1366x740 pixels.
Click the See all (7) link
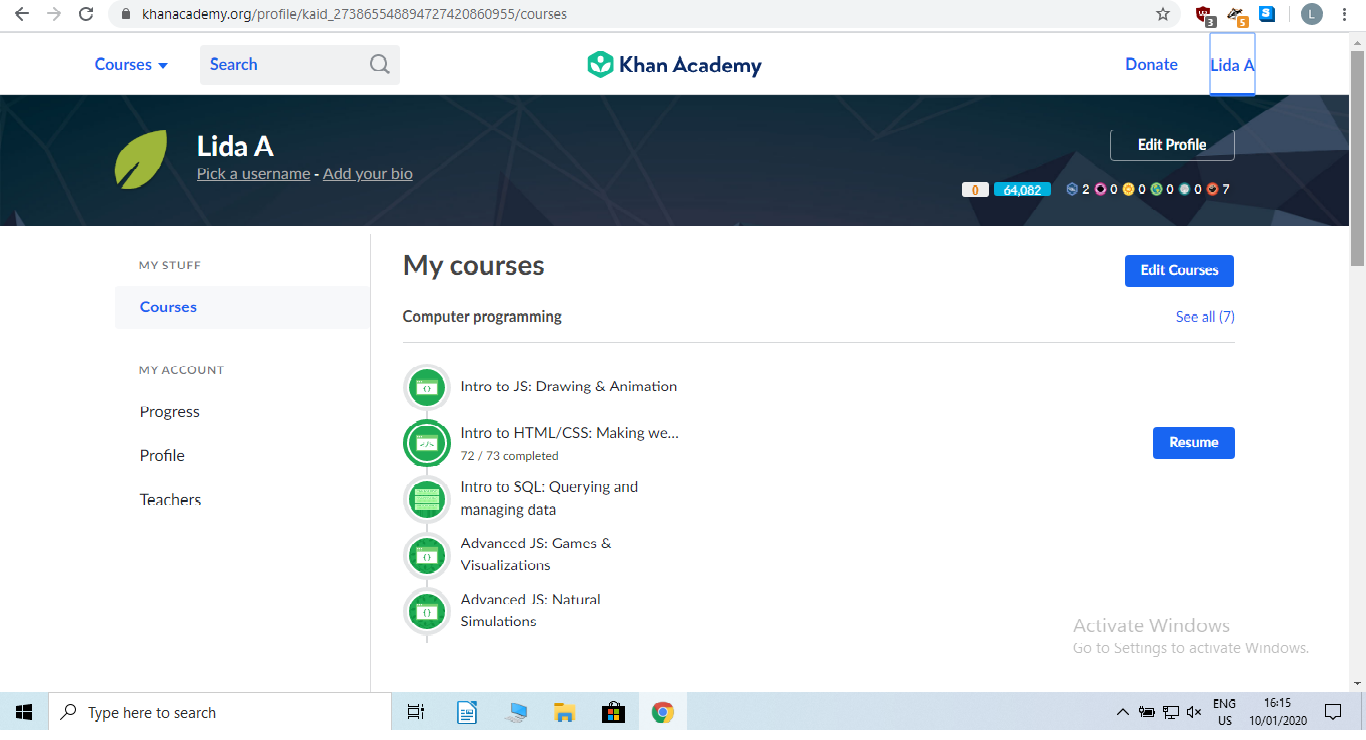click(1205, 317)
